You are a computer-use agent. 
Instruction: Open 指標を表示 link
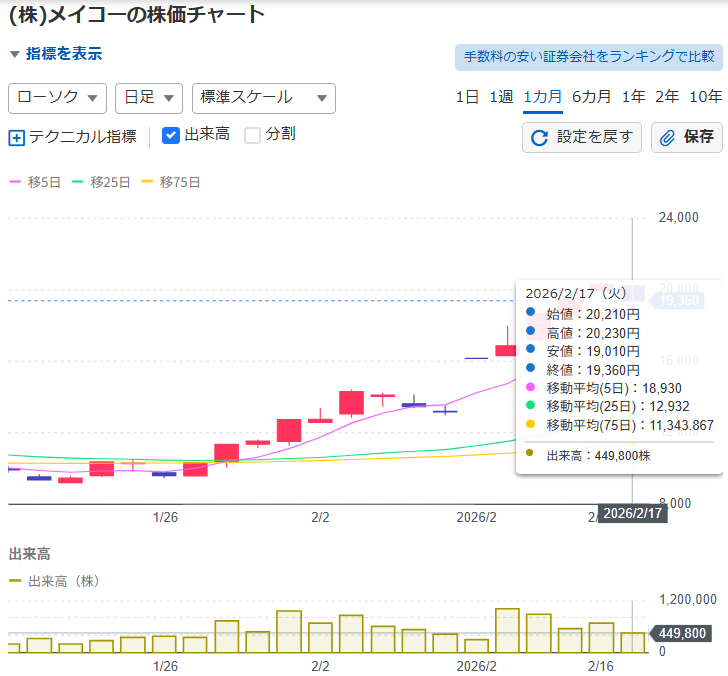[x=64, y=54]
